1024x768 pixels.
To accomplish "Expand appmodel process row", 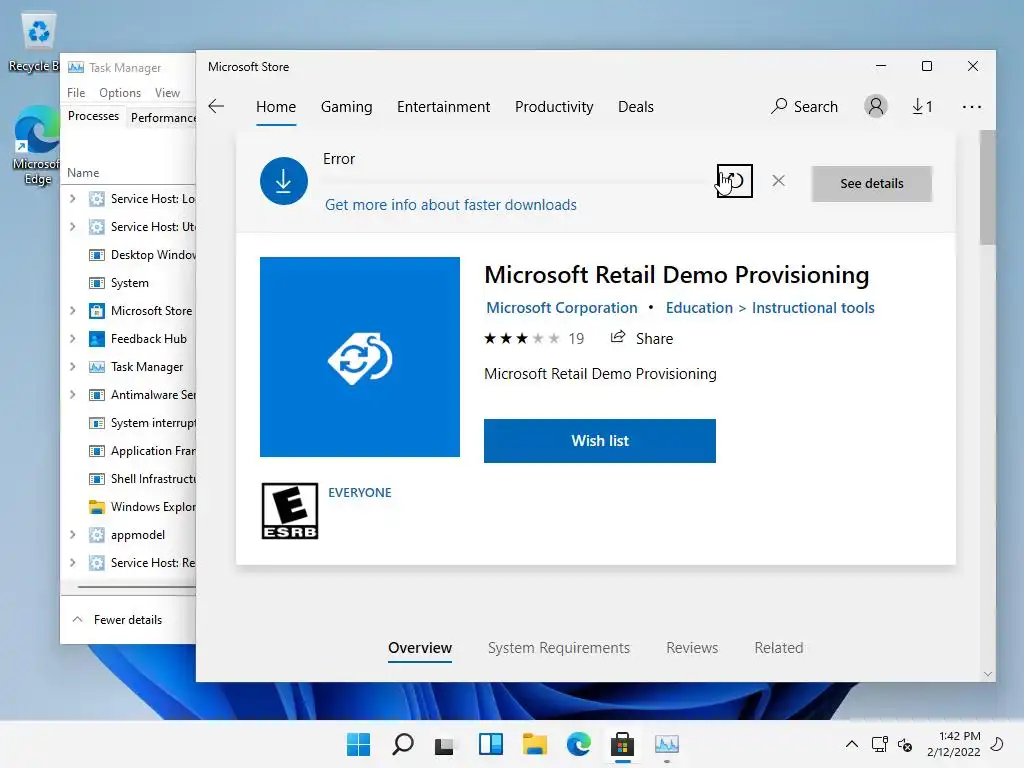I will [x=72, y=535].
